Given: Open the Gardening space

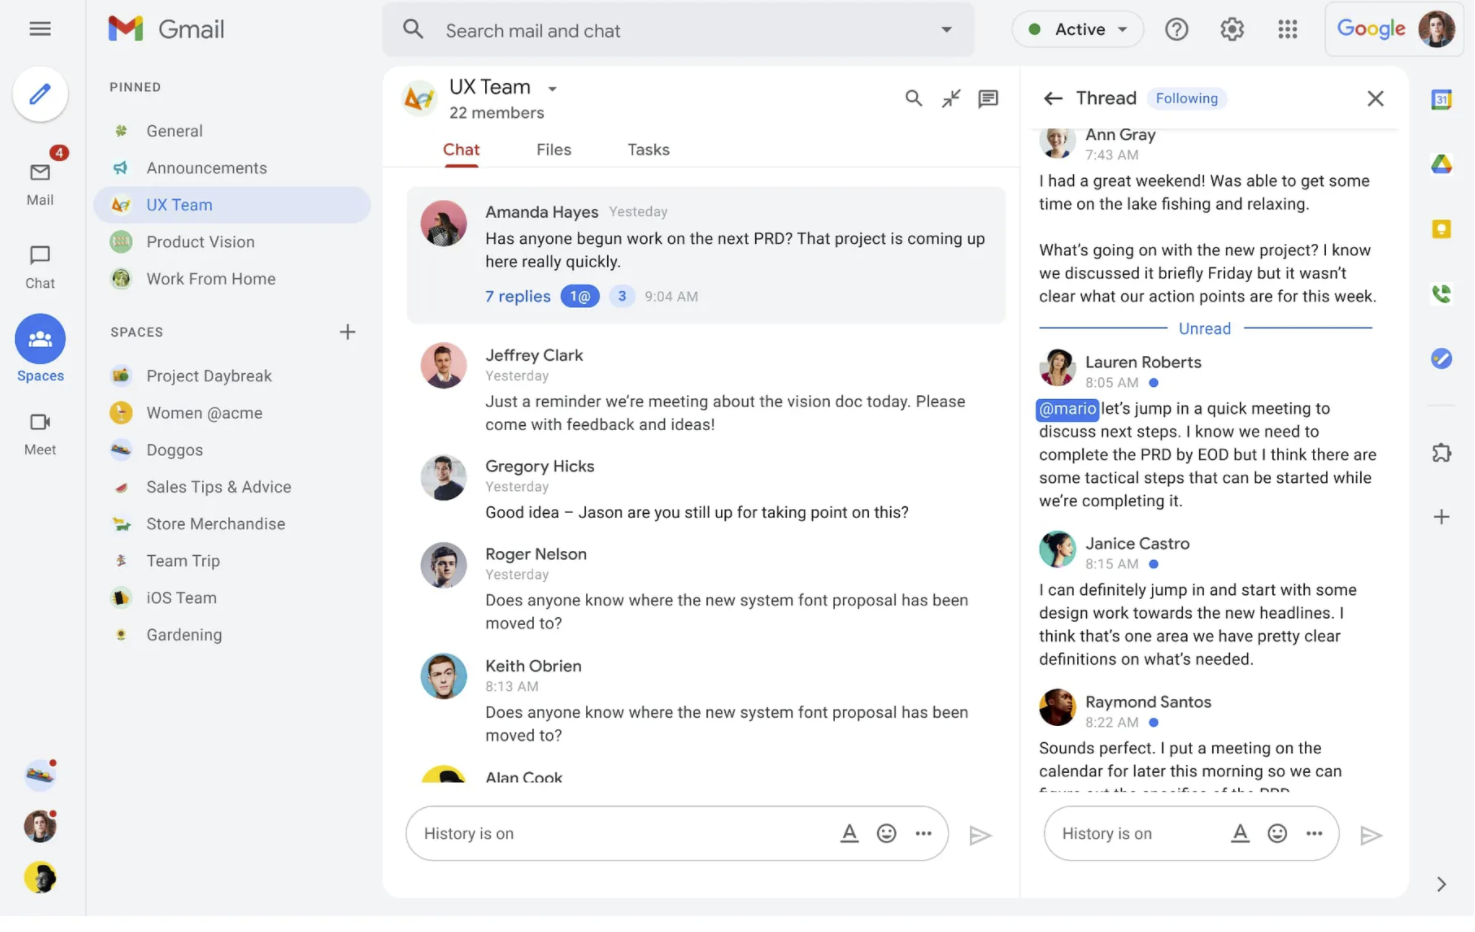Looking at the screenshot, I should [x=232, y=635].
